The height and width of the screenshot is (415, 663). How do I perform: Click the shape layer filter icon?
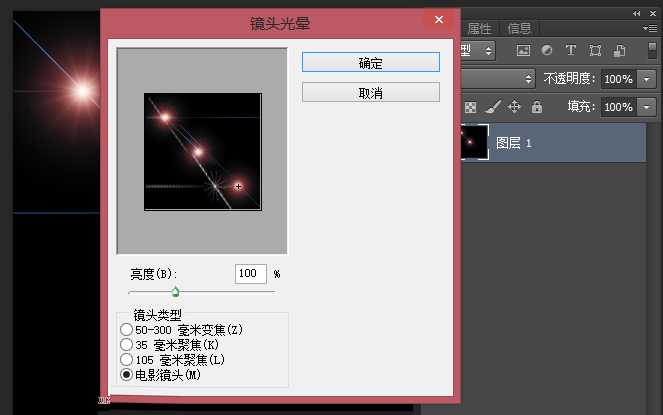tap(595, 50)
